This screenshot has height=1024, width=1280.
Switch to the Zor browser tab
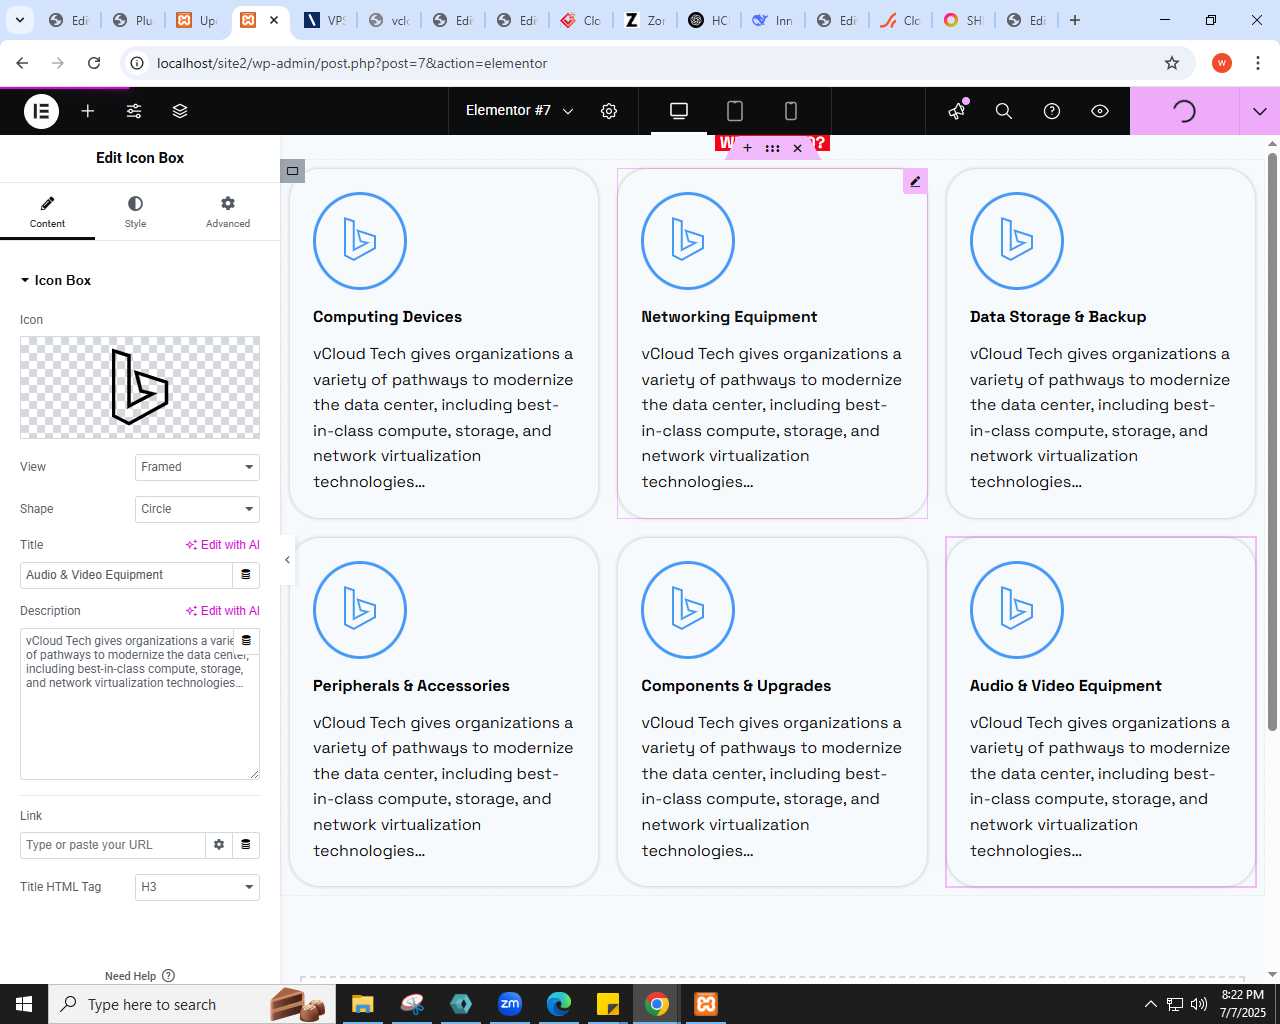coord(645,20)
